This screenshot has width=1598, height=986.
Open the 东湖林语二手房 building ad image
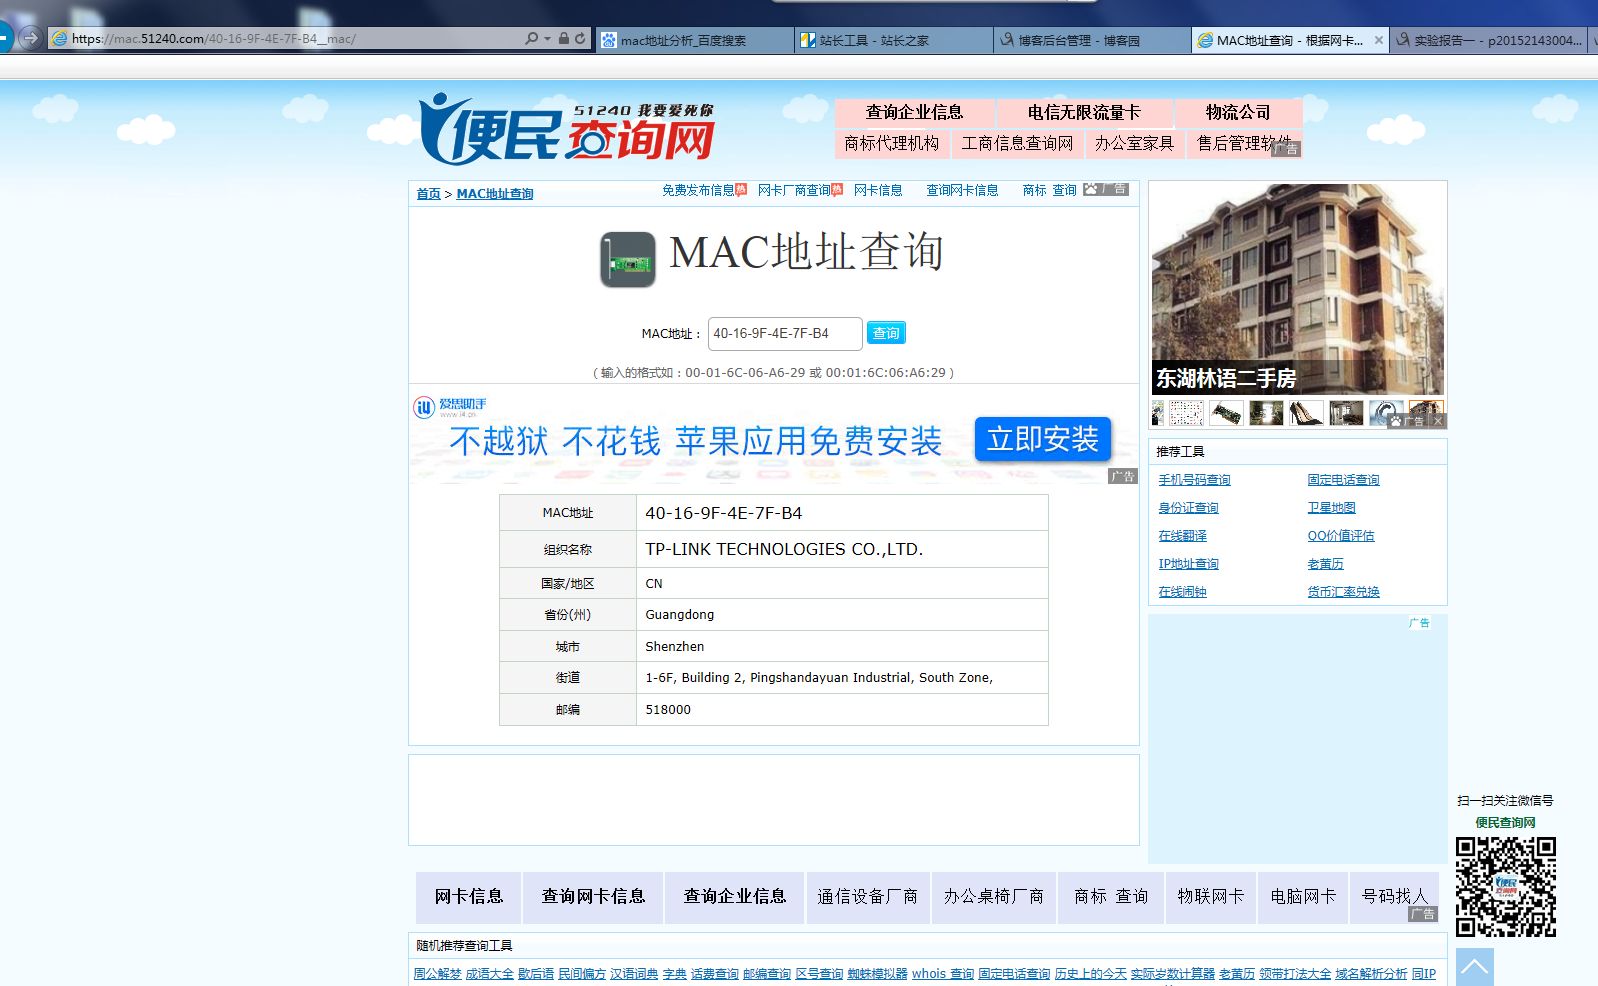(1297, 288)
